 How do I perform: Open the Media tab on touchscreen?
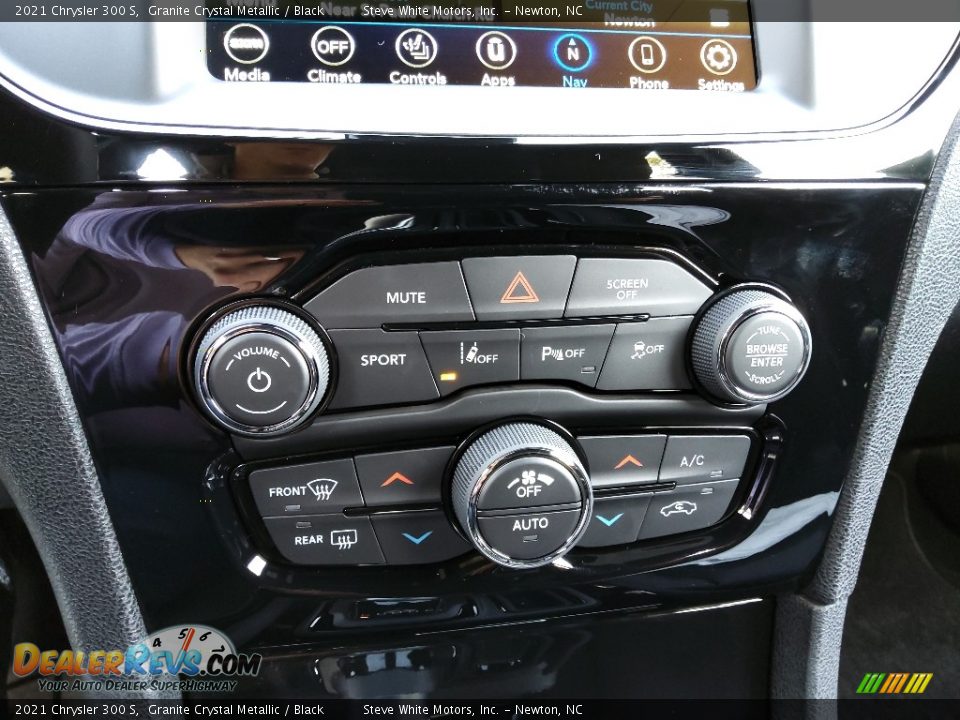pos(247,54)
